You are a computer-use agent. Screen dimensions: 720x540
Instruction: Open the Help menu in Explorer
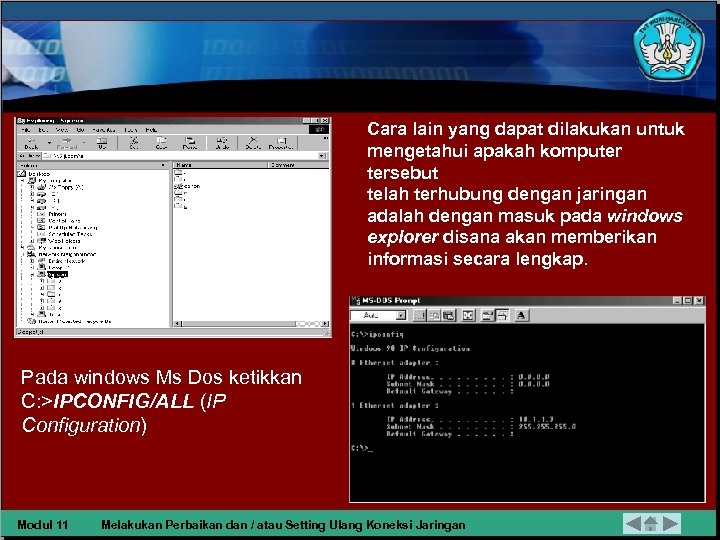[151, 130]
